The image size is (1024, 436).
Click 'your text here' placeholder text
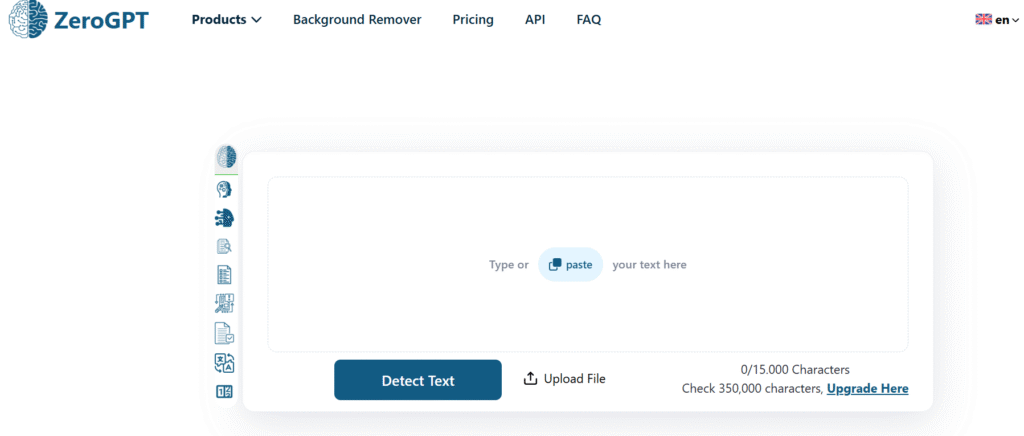click(649, 264)
